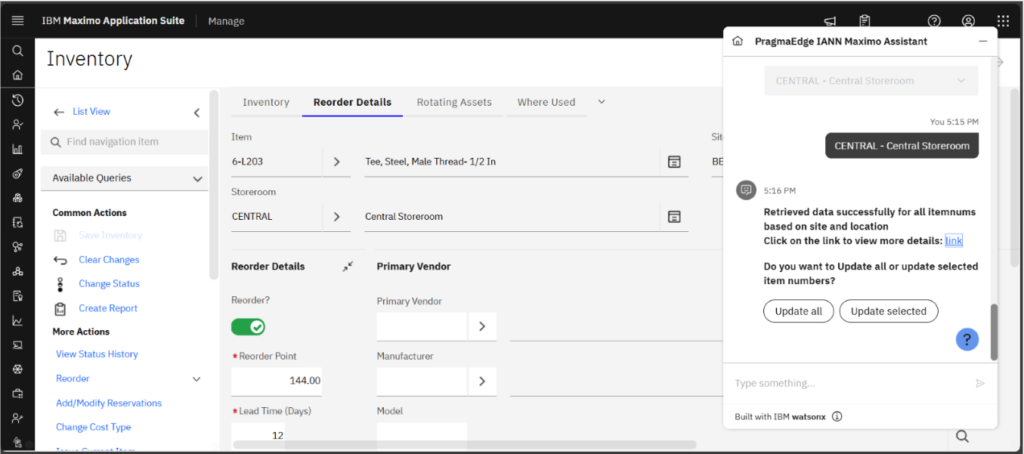The height and width of the screenshot is (454, 1024).
Task: Click the Update selected button
Action: [x=888, y=311]
